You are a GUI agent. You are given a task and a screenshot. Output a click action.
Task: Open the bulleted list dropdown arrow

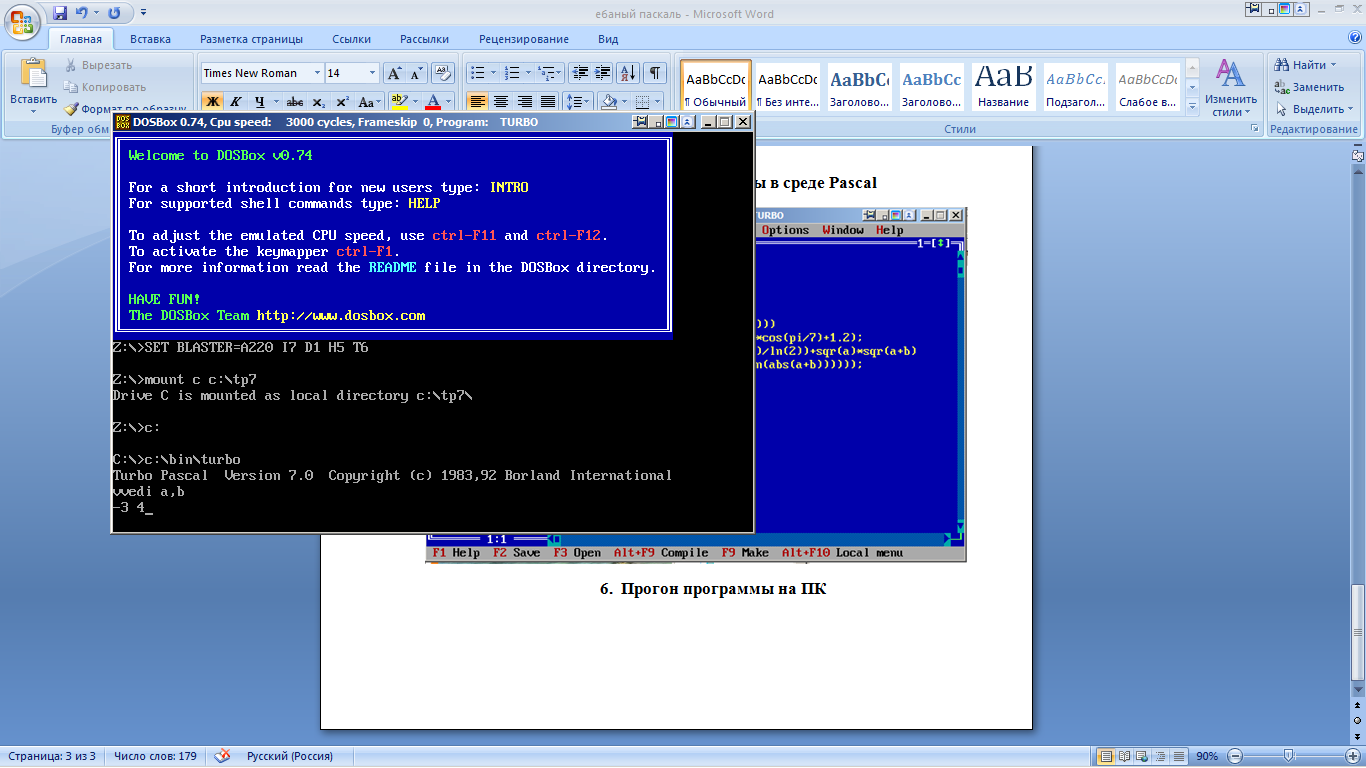click(x=493, y=73)
